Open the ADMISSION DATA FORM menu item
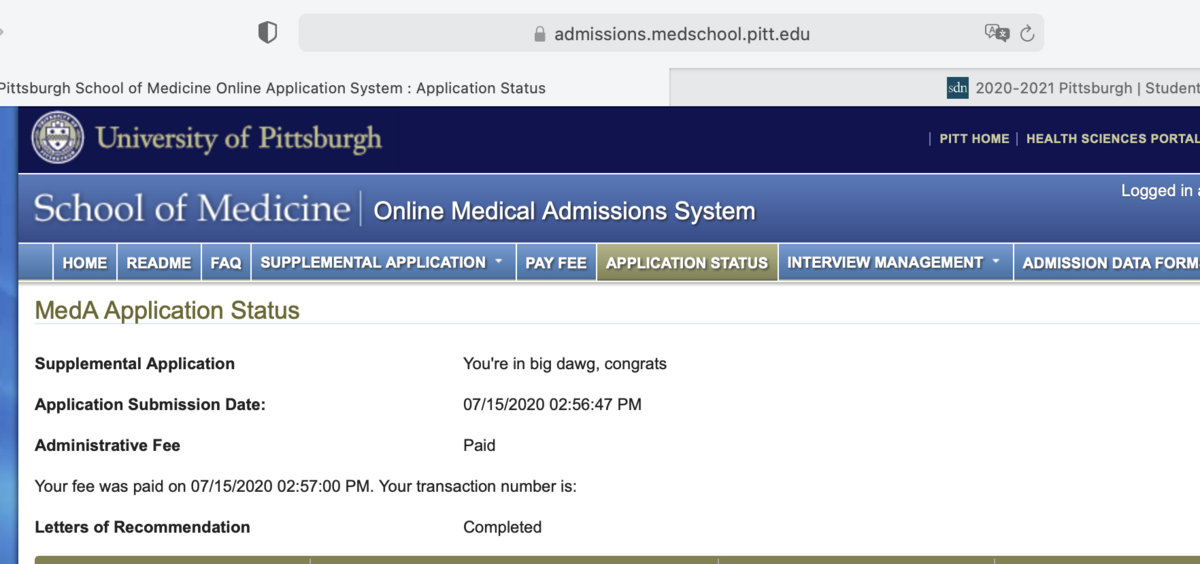This screenshot has width=1200, height=564. tap(1106, 262)
